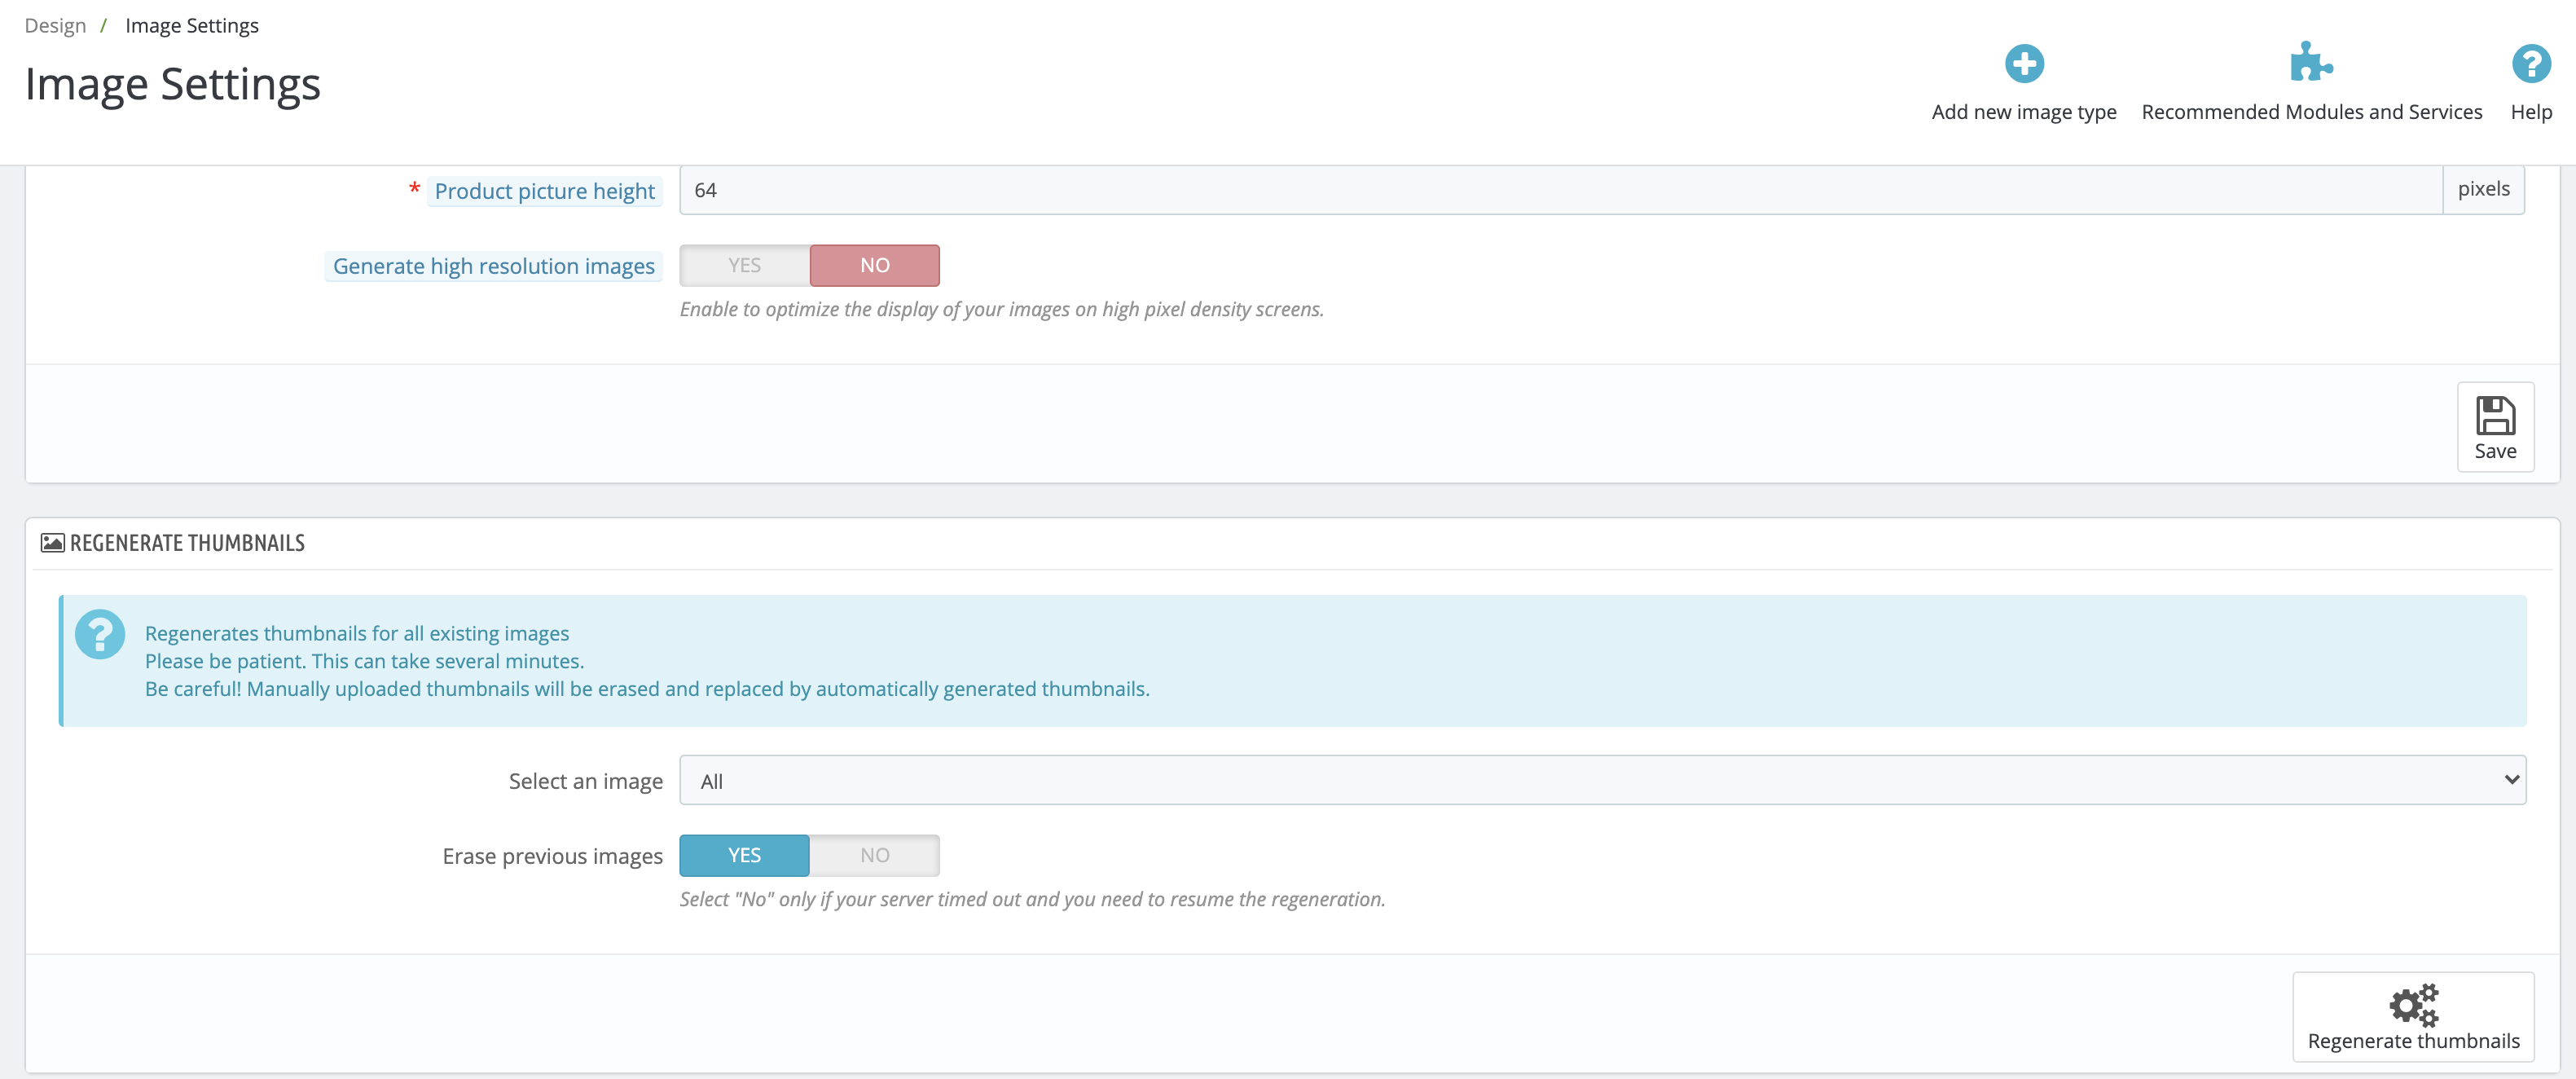Click the pixels unit addon
The width and height of the screenshot is (2576, 1079).
point(2483,189)
